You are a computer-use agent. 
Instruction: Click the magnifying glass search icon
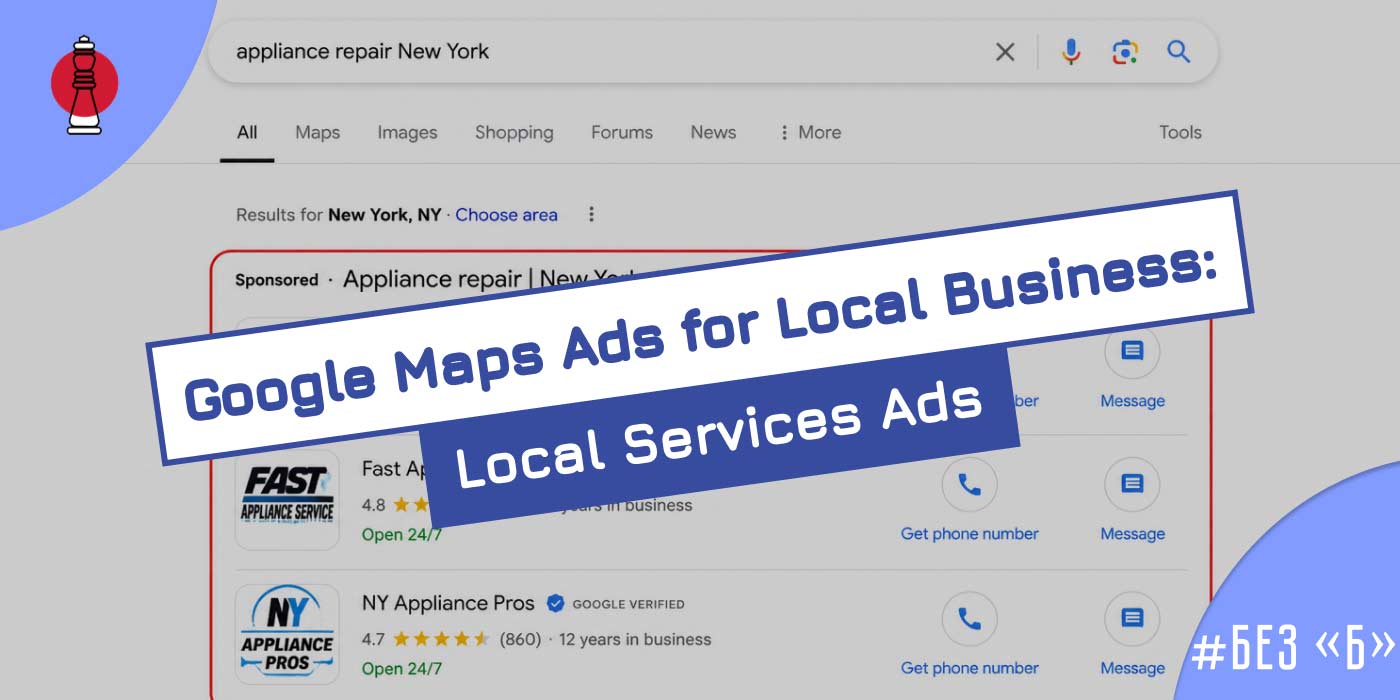(x=1179, y=52)
